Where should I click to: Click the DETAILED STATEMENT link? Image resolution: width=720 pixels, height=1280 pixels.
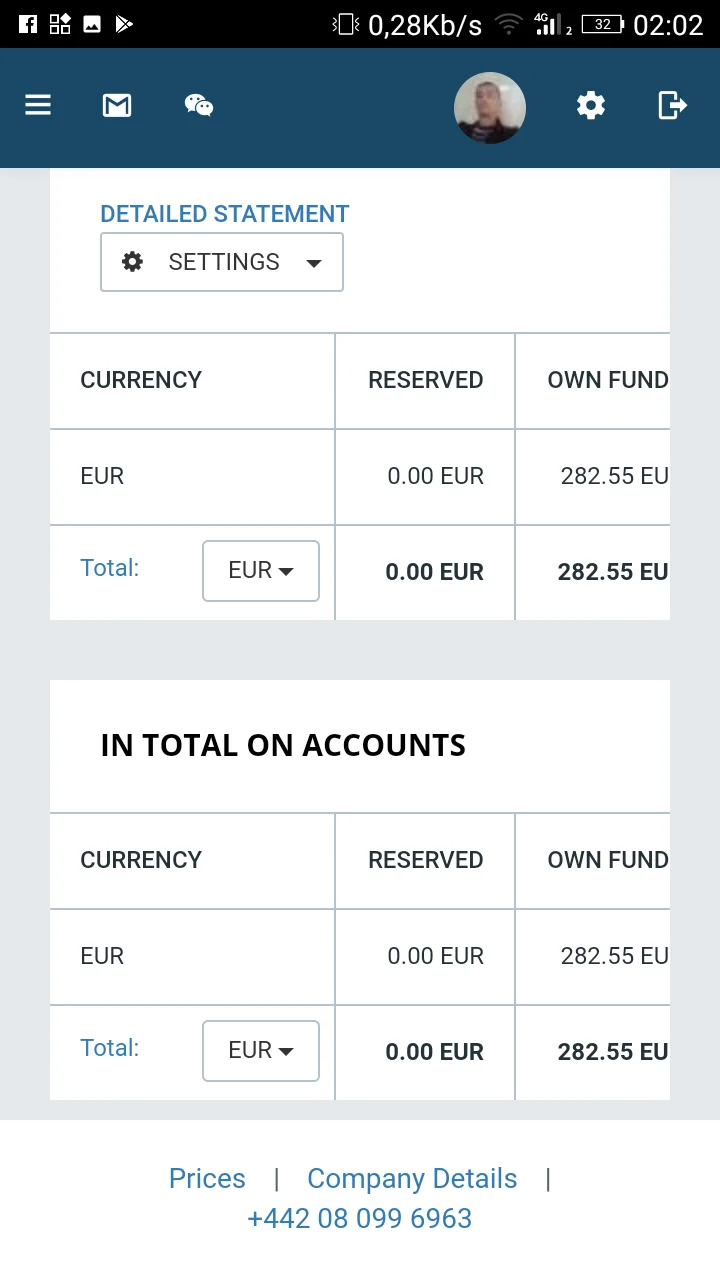click(x=225, y=214)
